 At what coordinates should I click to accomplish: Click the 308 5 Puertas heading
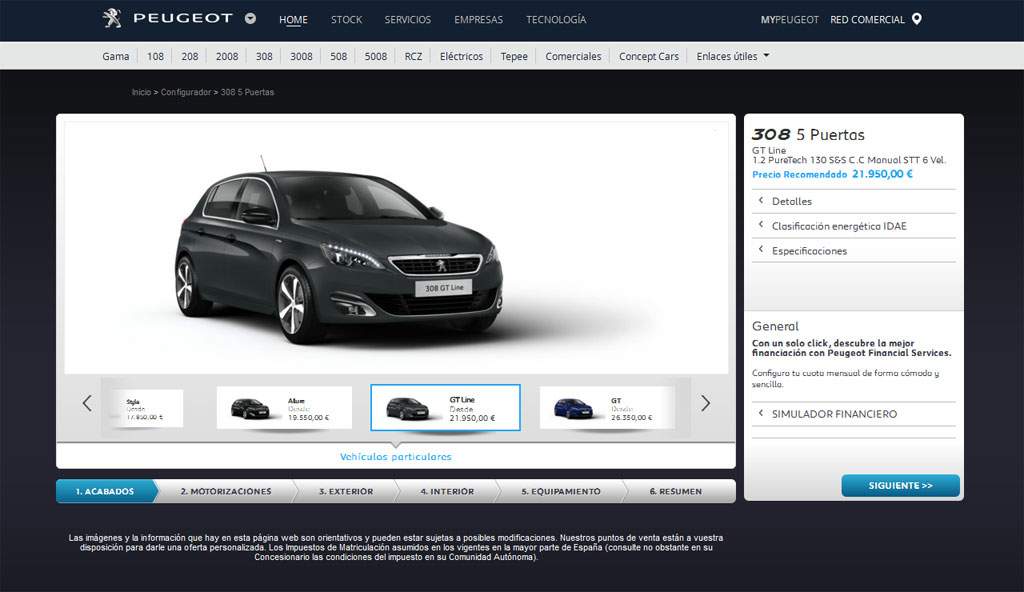808,135
